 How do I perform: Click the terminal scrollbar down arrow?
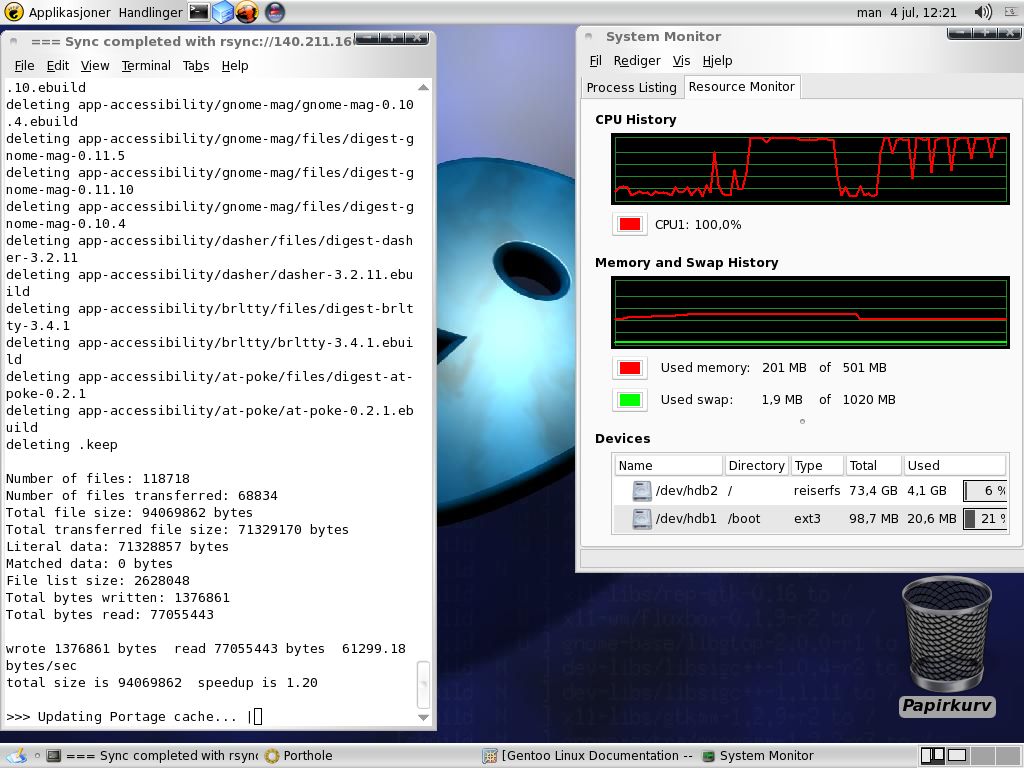coord(423,717)
